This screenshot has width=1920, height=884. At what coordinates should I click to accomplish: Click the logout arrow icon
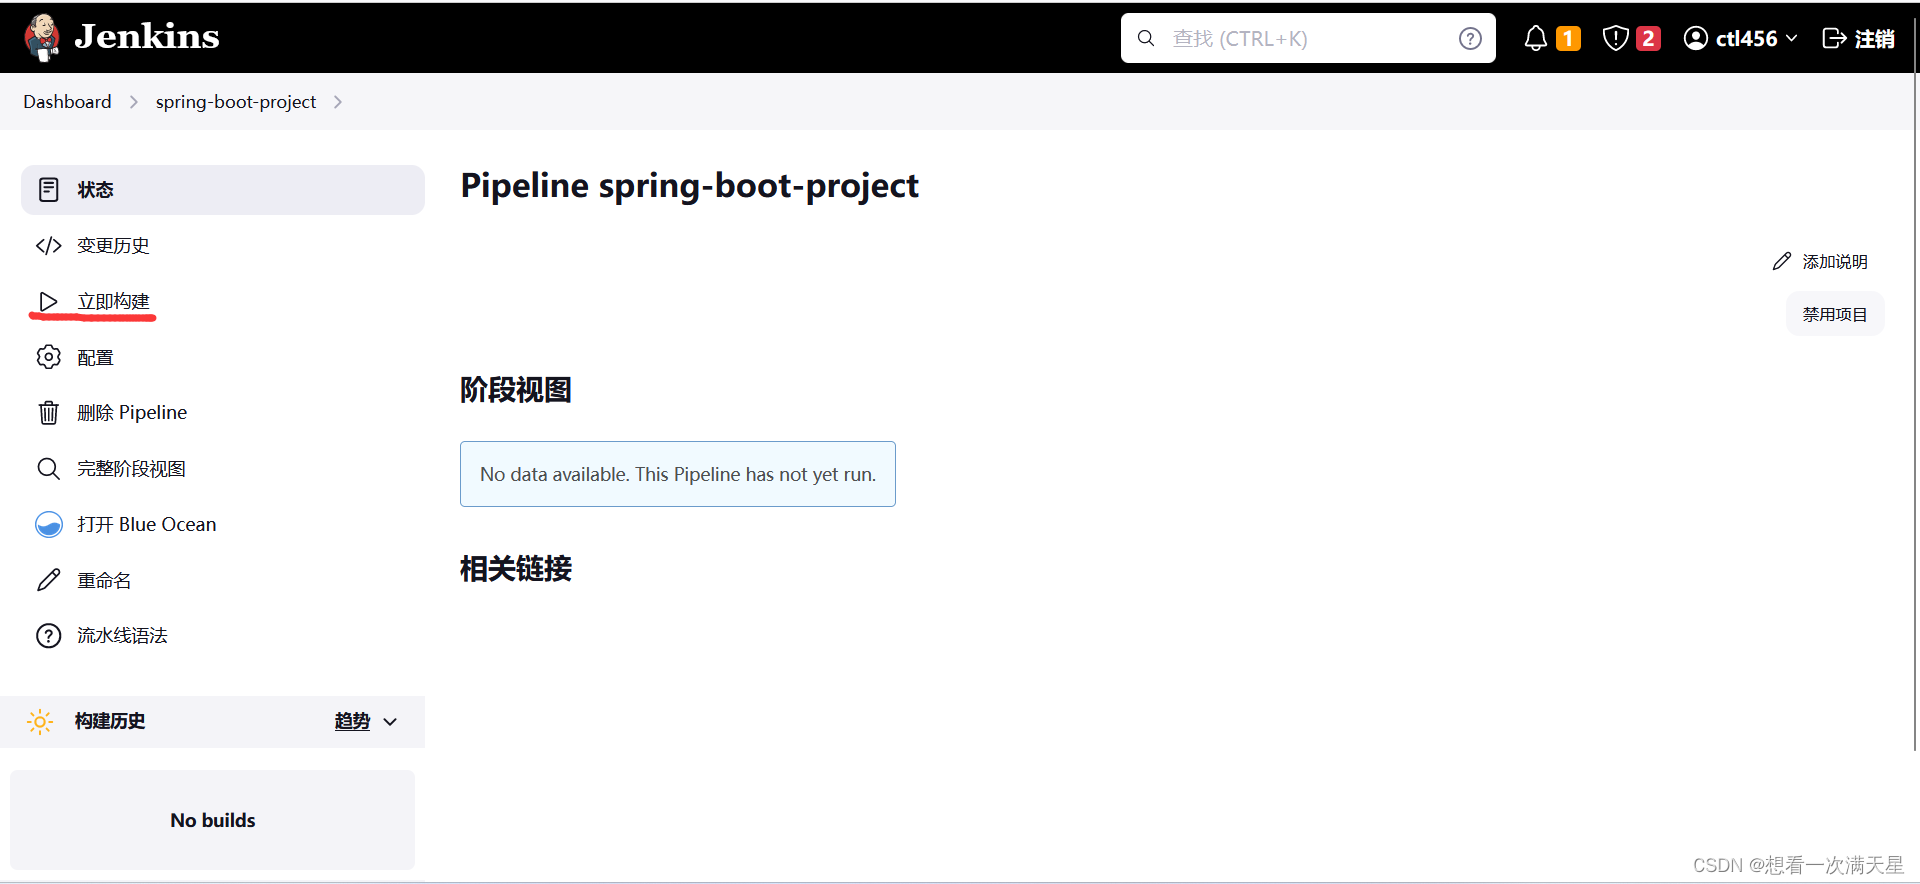click(1834, 38)
